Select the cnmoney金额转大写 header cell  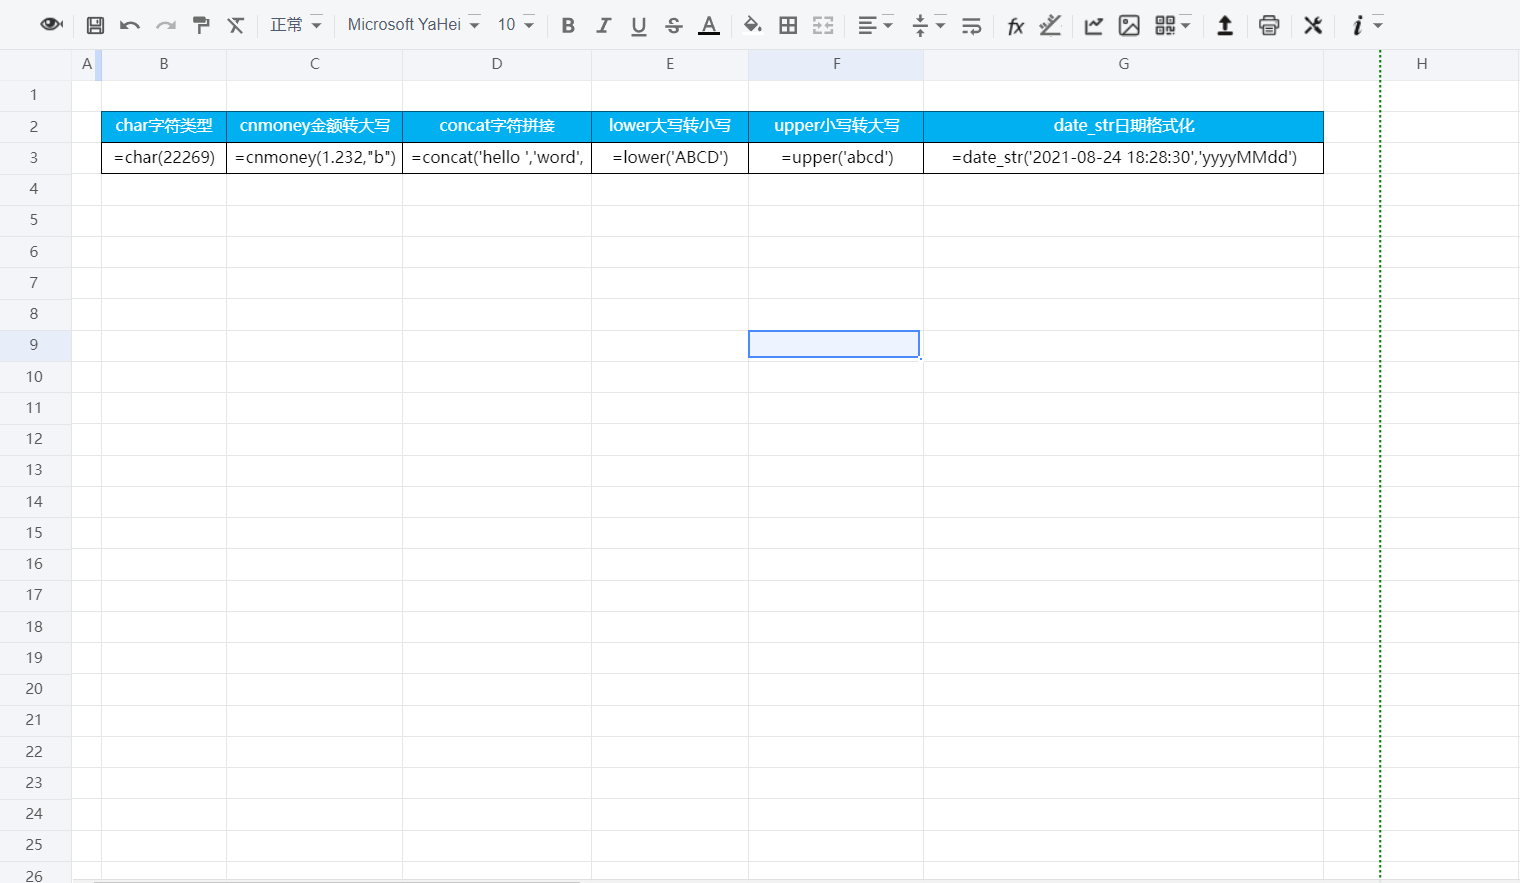315,126
